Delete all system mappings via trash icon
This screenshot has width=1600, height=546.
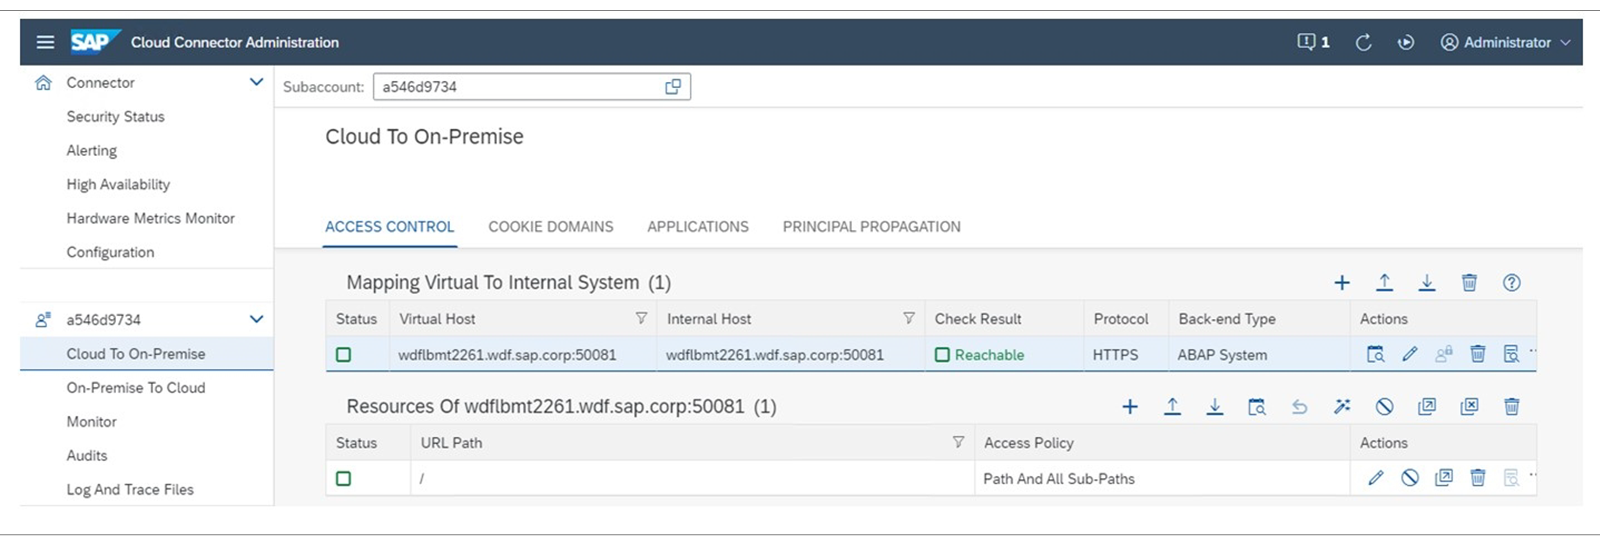pyautogui.click(x=1469, y=283)
